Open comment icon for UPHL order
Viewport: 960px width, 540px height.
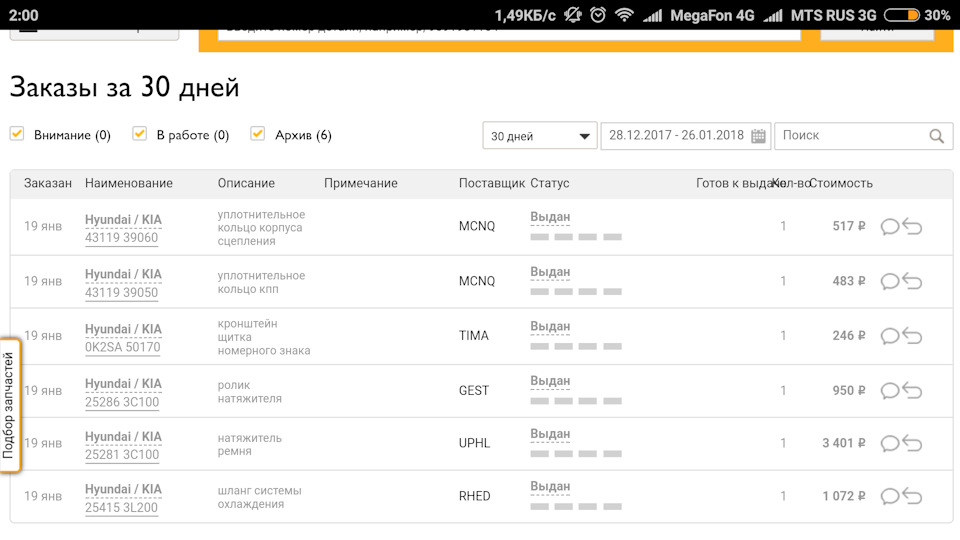point(889,444)
